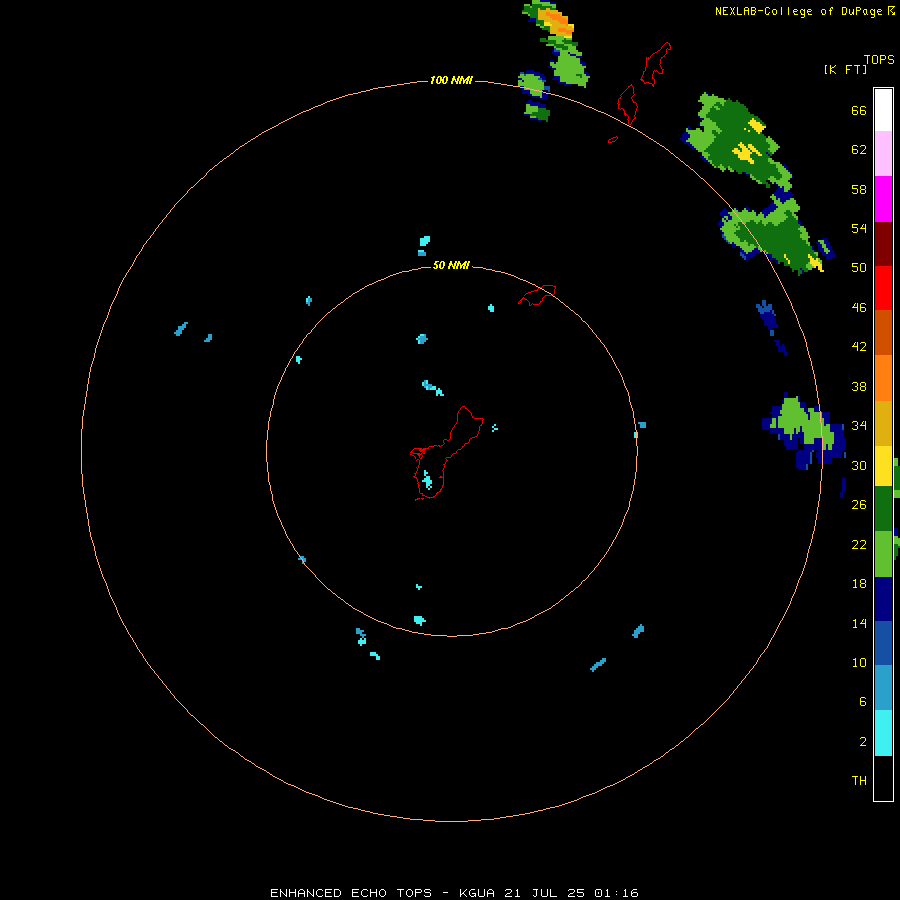The width and height of the screenshot is (900, 900).
Task: Click the "14" legend value
Action: [x=859, y=623]
